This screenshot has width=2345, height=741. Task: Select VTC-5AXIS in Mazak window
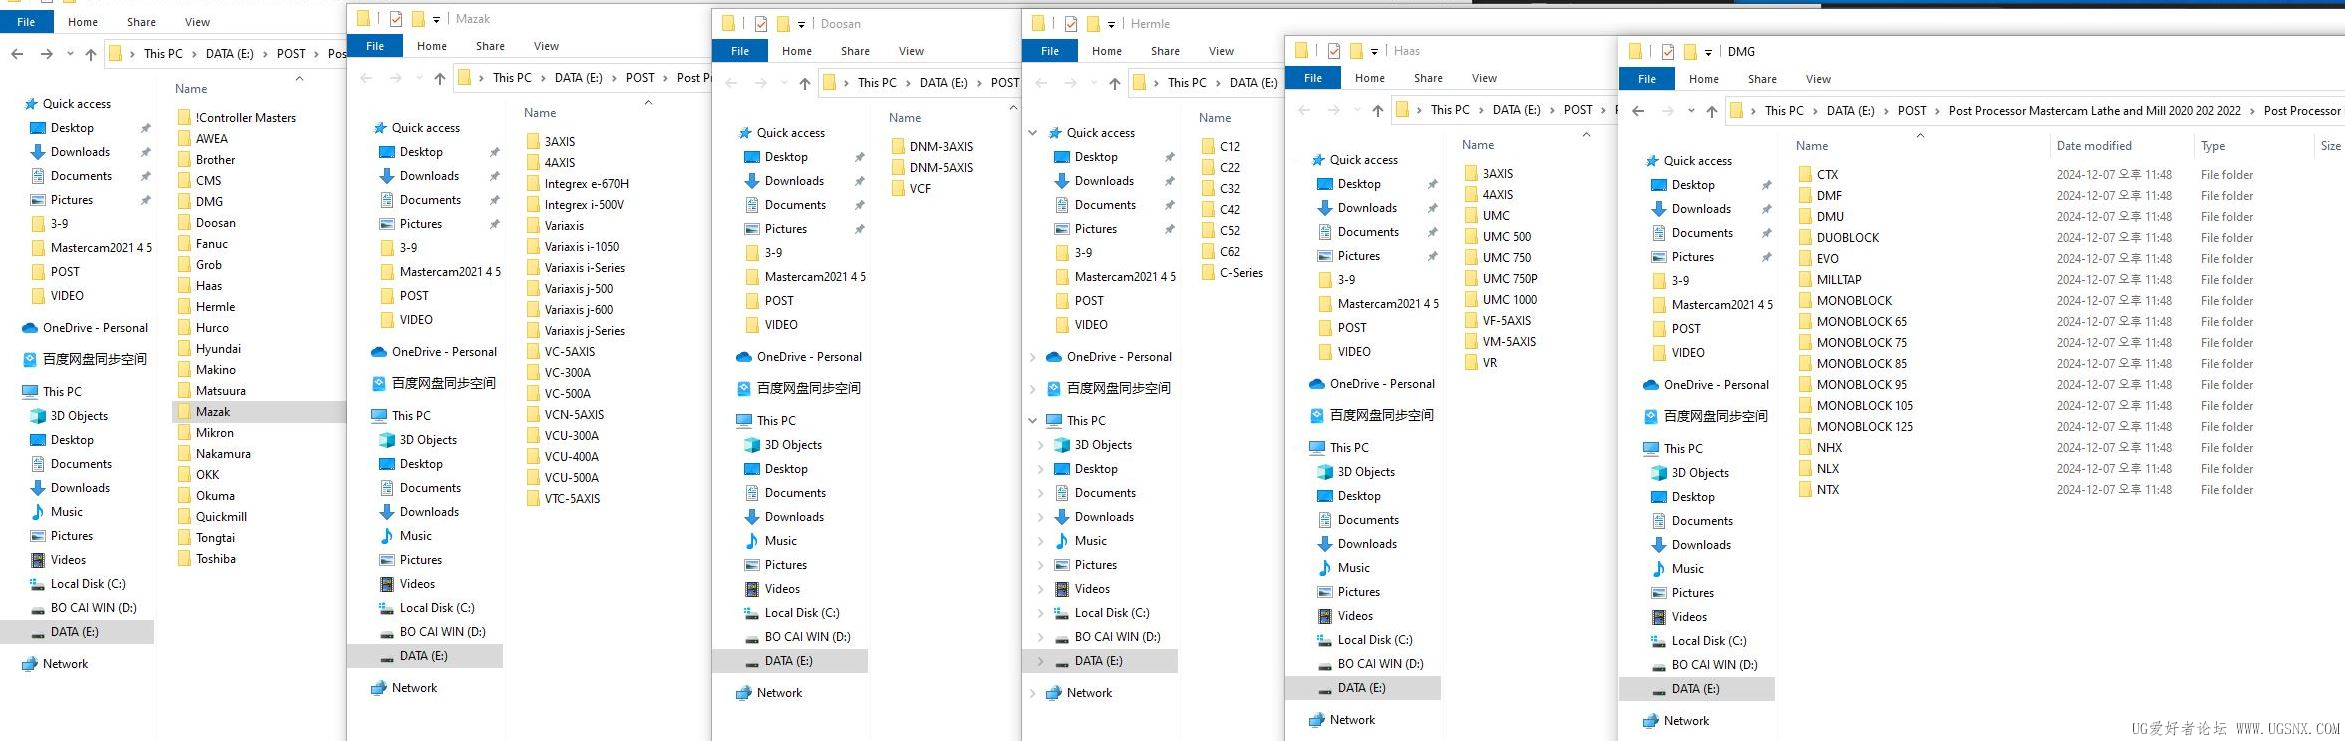pyautogui.click(x=573, y=499)
